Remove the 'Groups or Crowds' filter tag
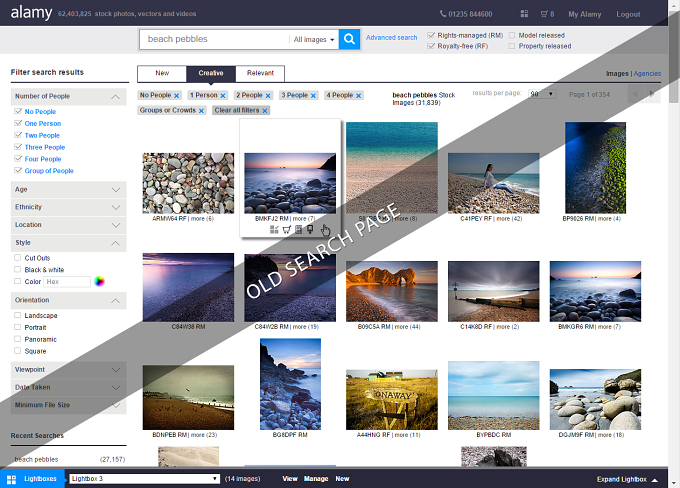680x488 pixels. 201,111
